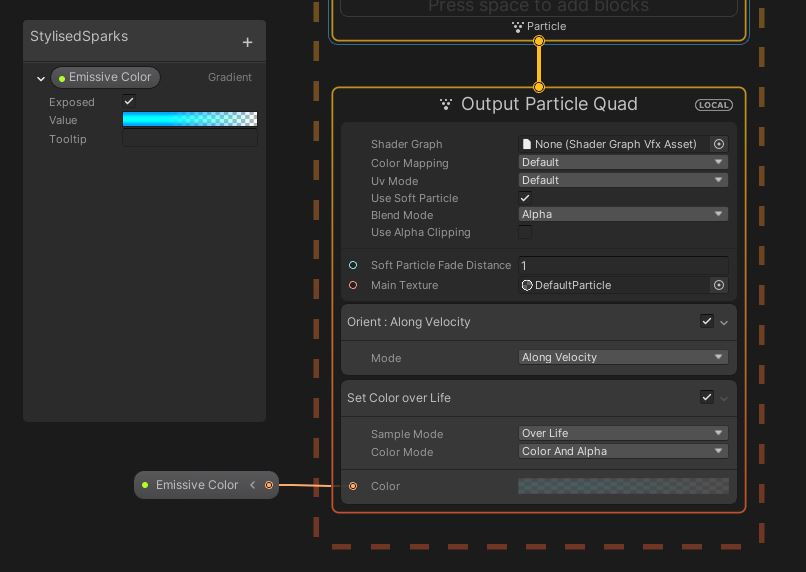Click the Color gradient swatch in block

[x=623, y=486]
